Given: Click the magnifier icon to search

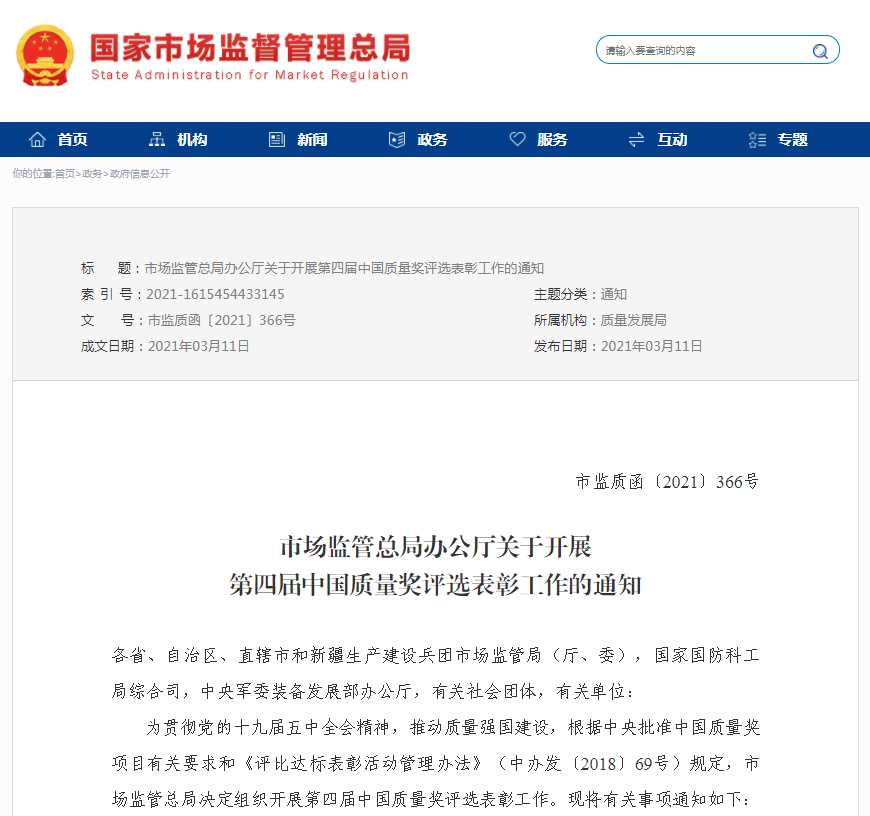Looking at the screenshot, I should coord(820,50).
